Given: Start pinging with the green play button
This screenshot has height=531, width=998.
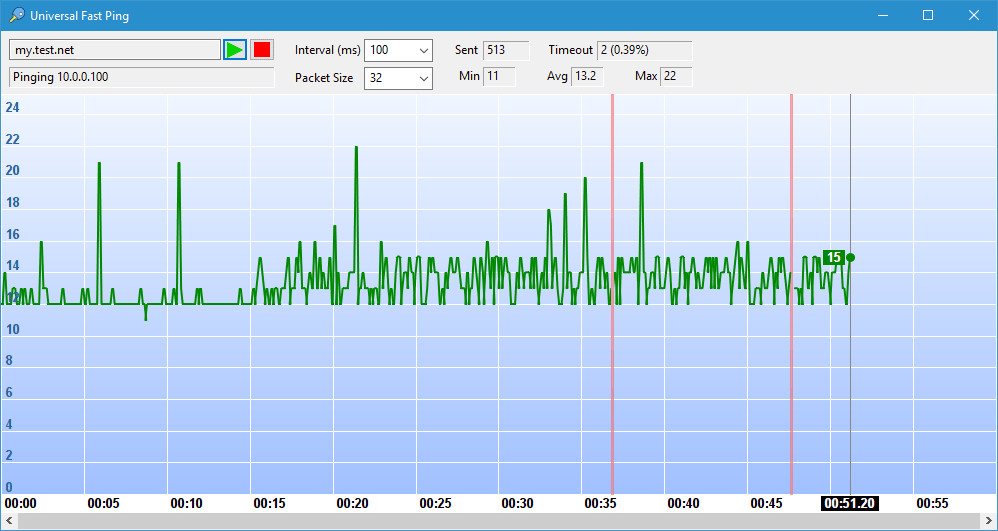Looking at the screenshot, I should 235,50.
